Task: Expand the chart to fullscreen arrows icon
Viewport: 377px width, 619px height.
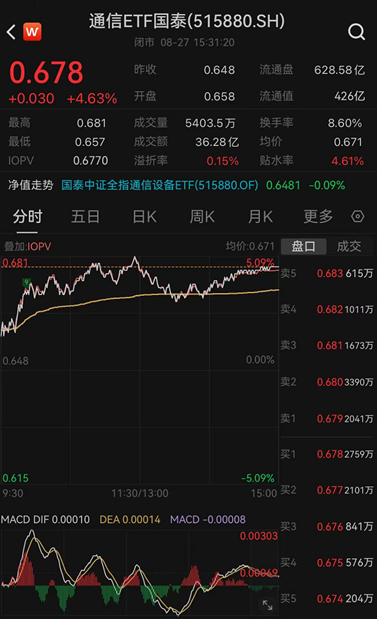Action: pos(267,605)
